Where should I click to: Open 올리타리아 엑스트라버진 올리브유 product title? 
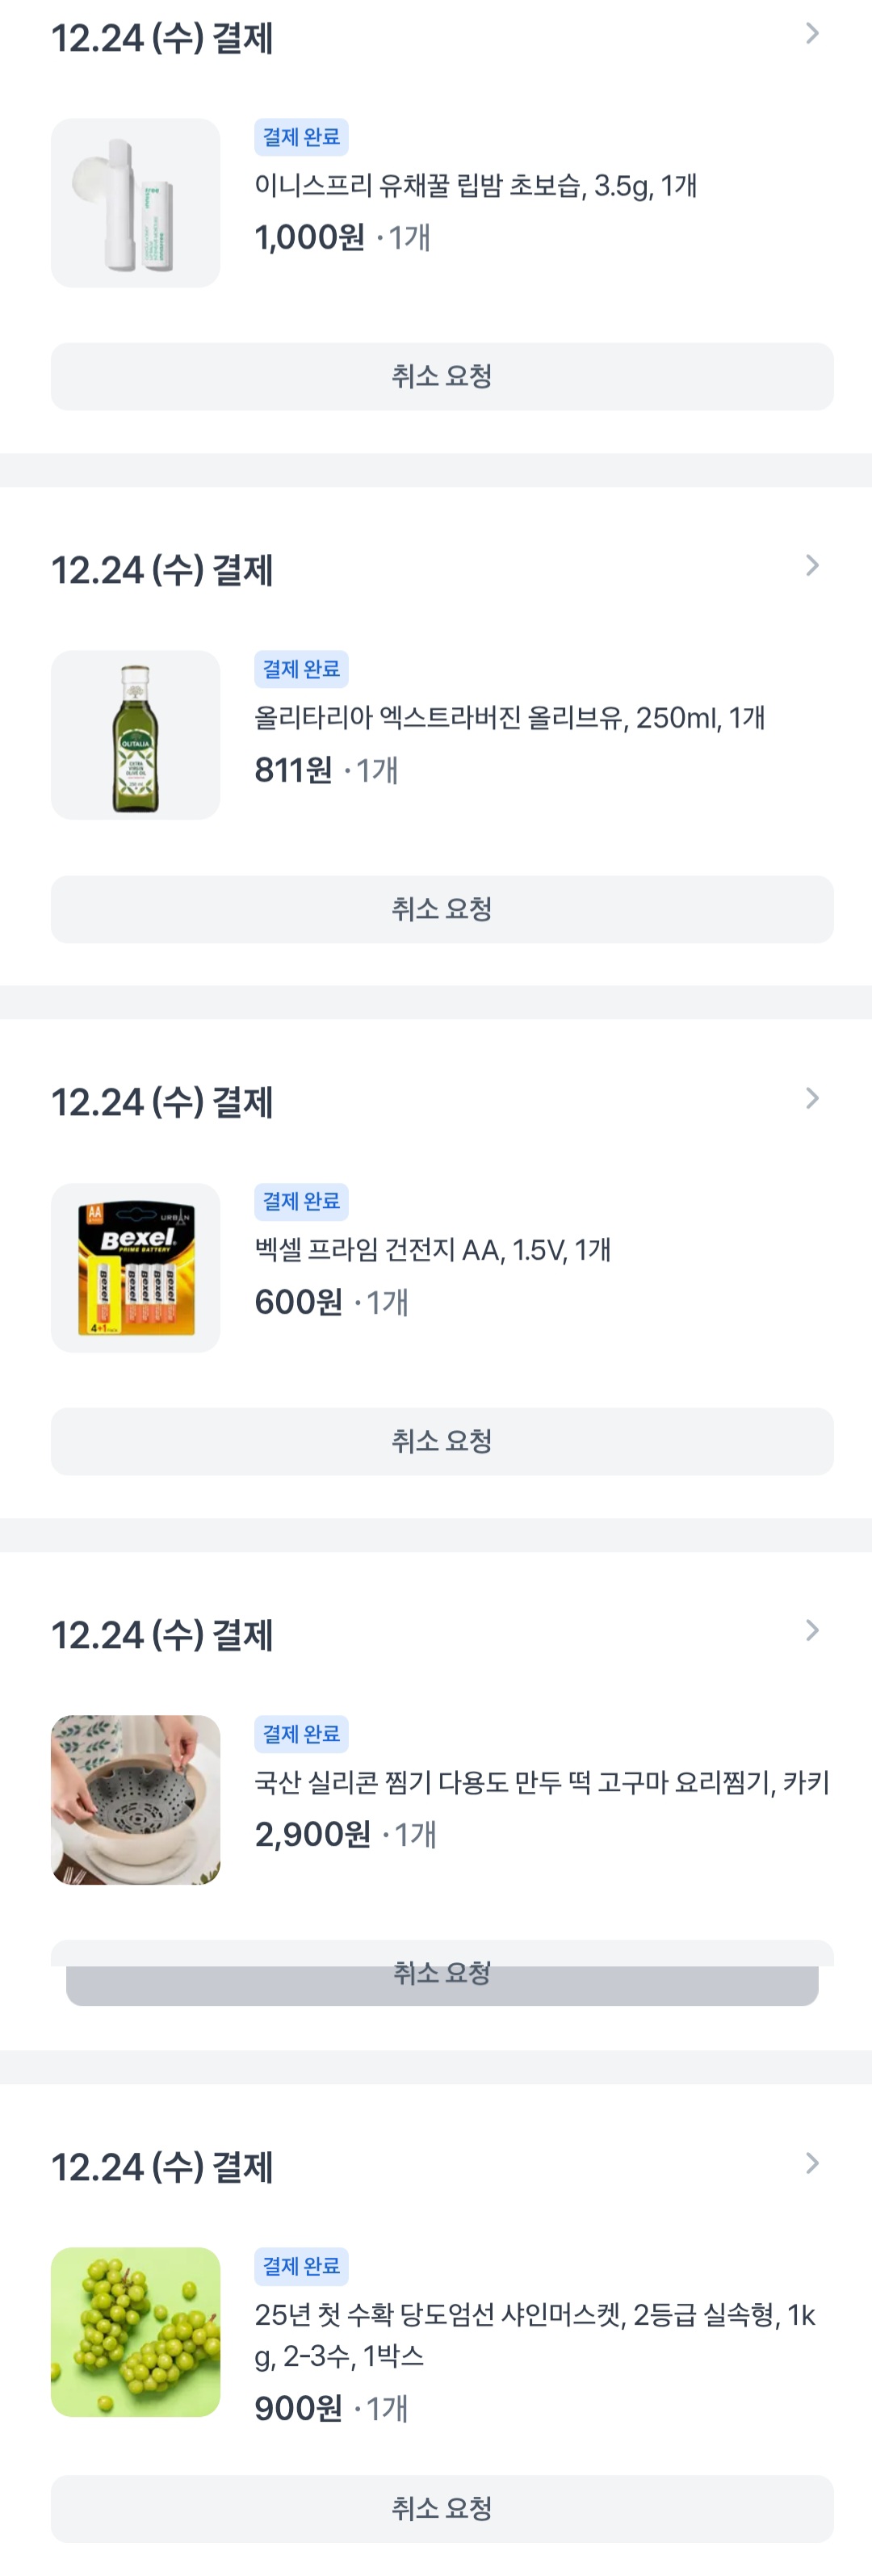(509, 718)
